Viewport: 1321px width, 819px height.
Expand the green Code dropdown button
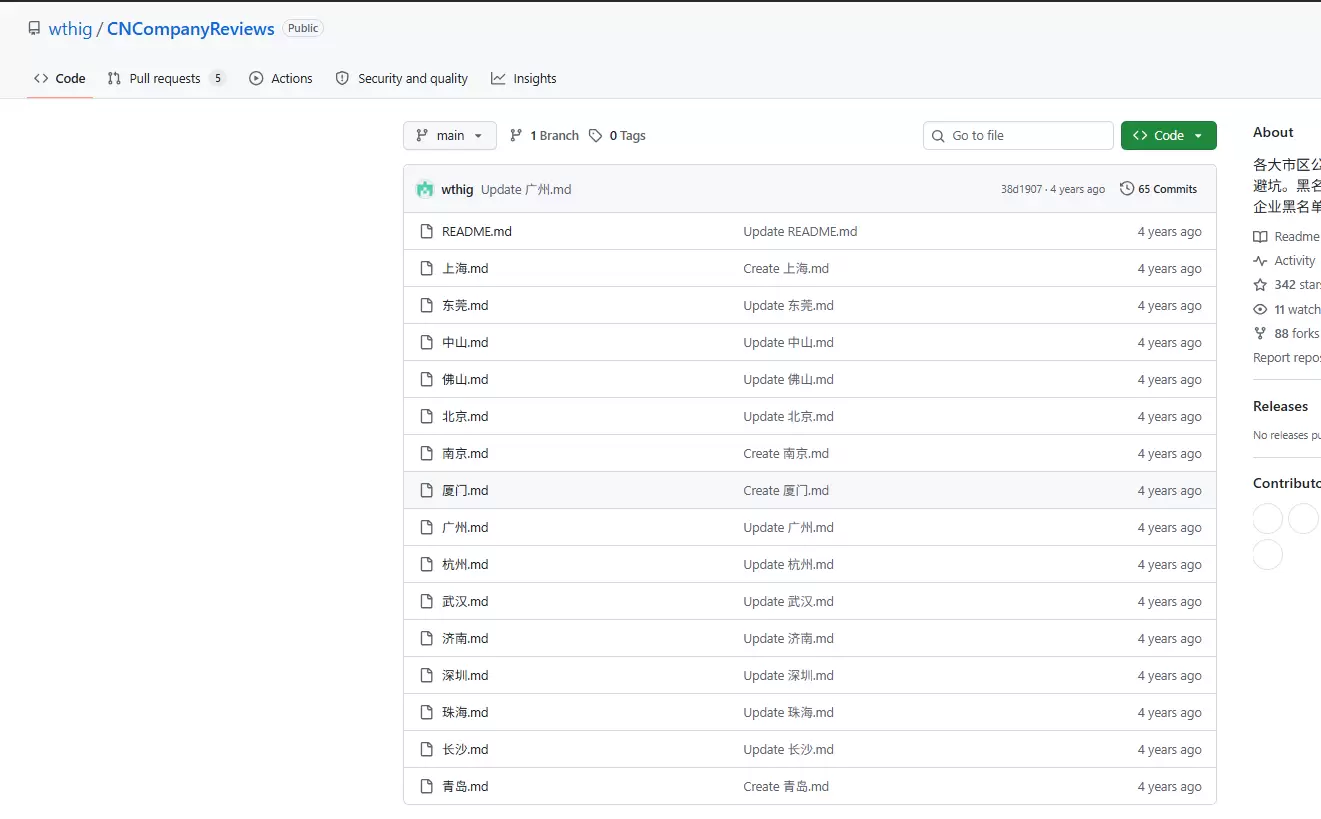click(1169, 136)
